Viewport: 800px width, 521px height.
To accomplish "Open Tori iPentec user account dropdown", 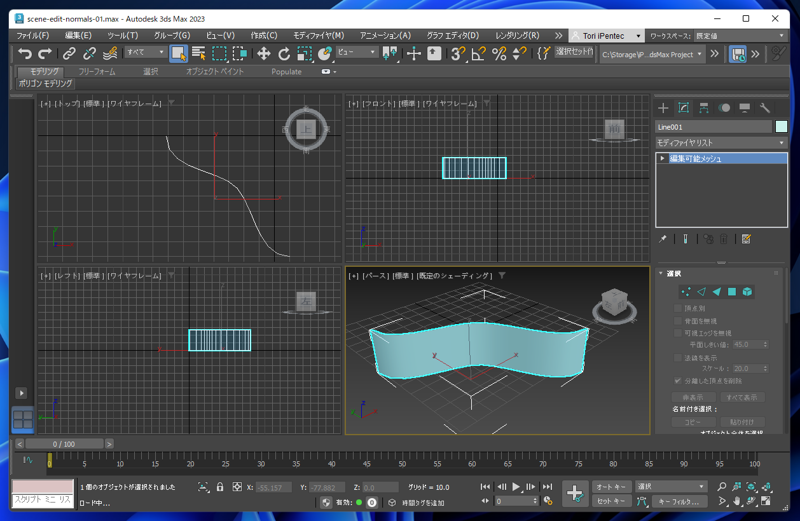I will (x=606, y=36).
